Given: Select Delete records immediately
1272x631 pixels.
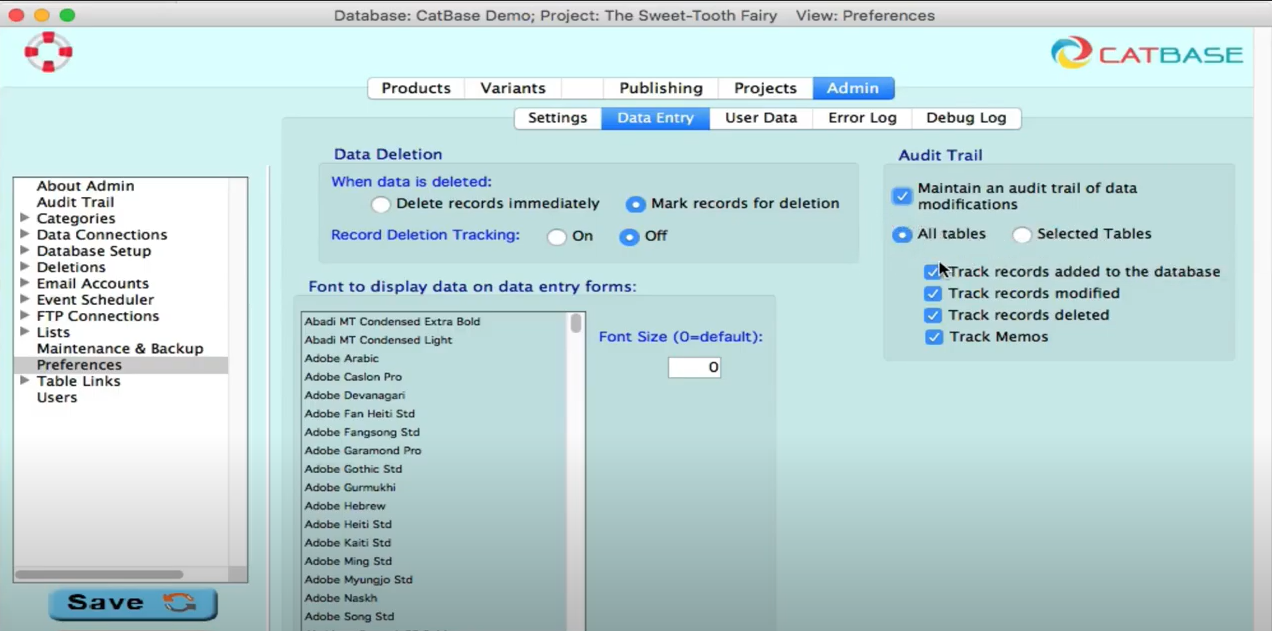Looking at the screenshot, I should point(380,204).
